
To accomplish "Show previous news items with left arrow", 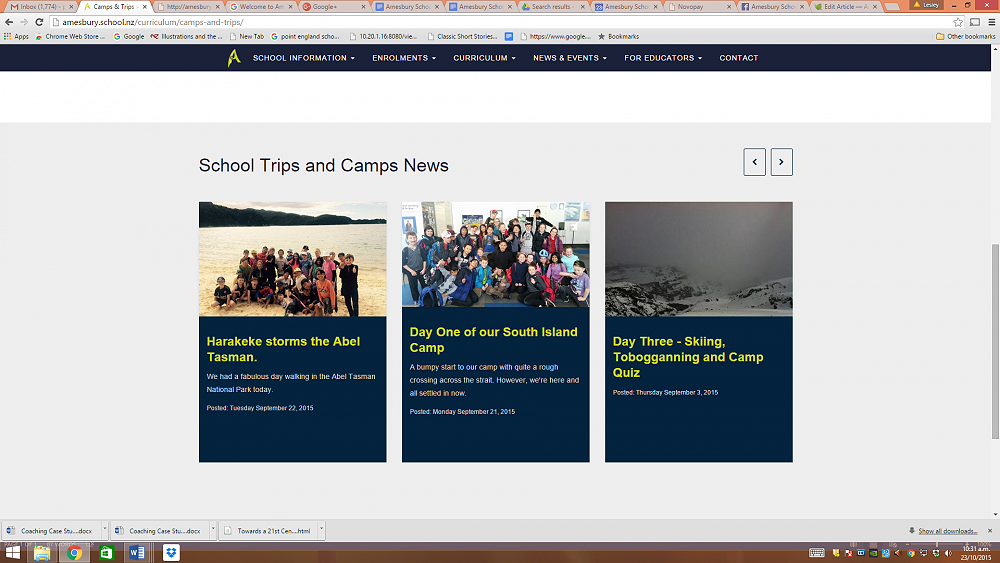I will 755,162.
